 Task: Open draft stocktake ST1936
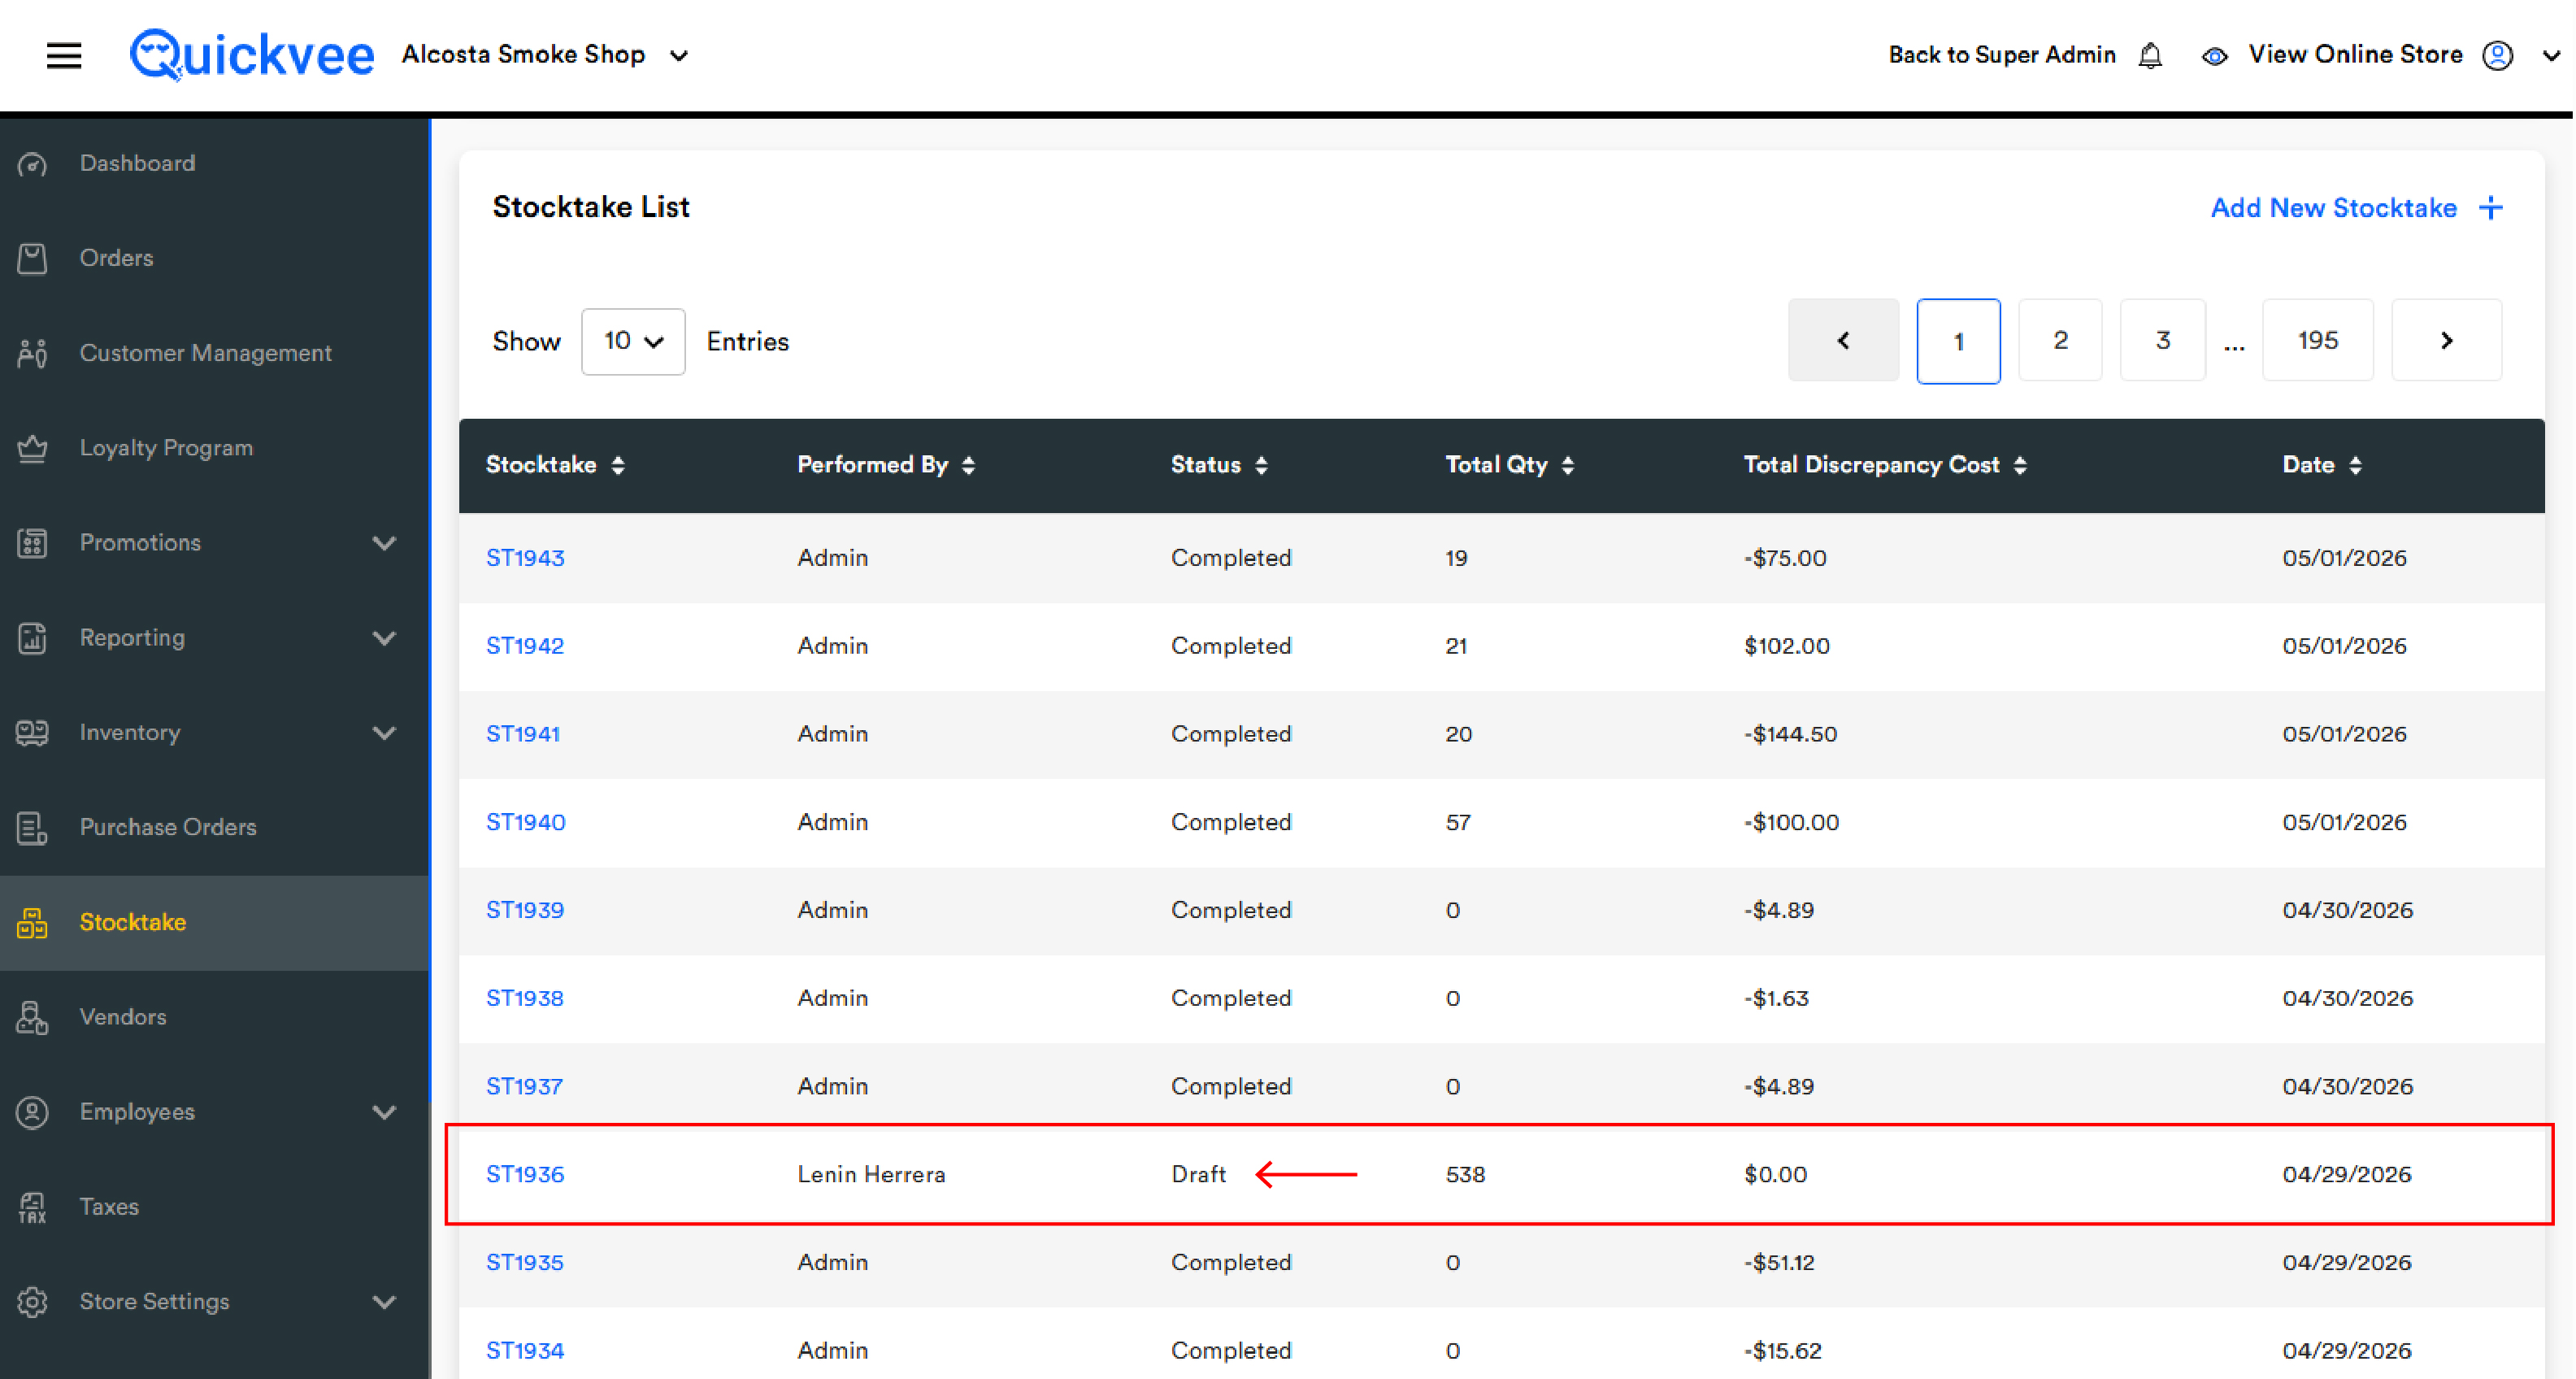[525, 1174]
